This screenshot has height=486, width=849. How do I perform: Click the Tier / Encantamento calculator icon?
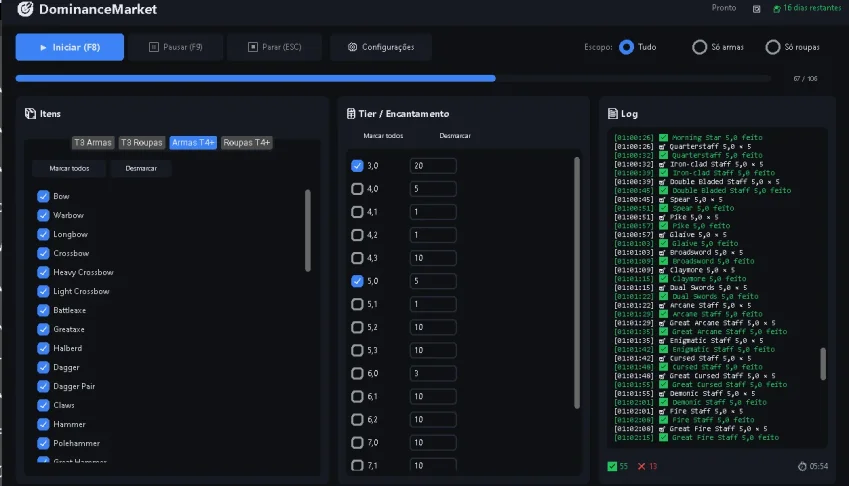point(351,113)
